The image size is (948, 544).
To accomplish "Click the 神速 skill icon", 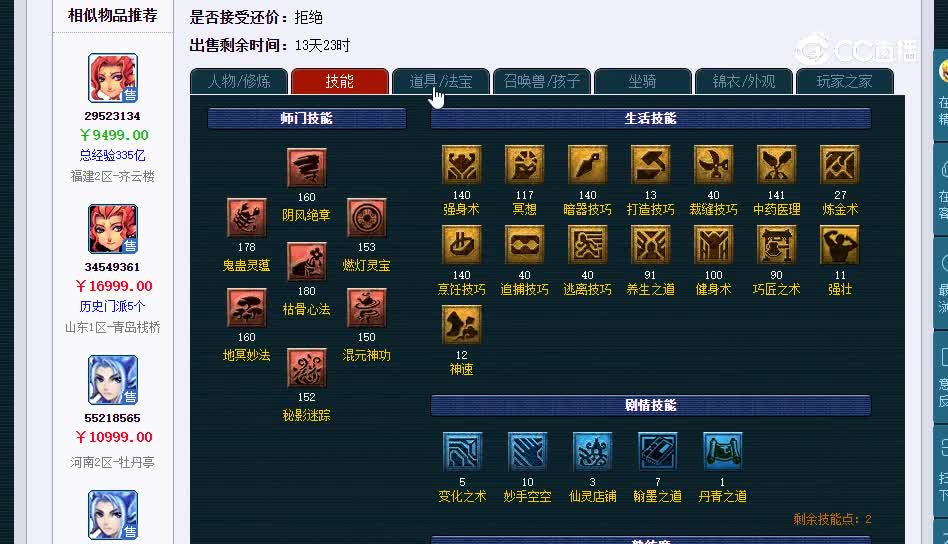I will tap(461, 325).
